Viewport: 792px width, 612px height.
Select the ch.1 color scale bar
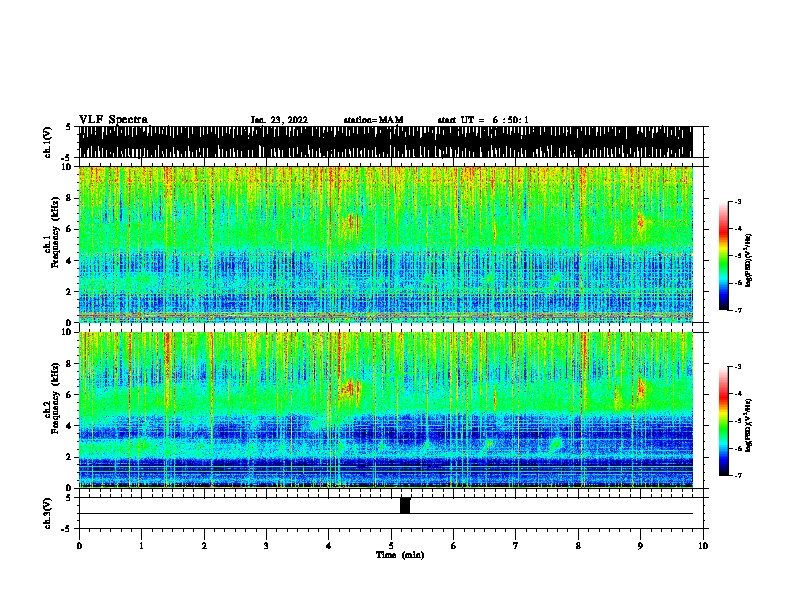tap(724, 256)
